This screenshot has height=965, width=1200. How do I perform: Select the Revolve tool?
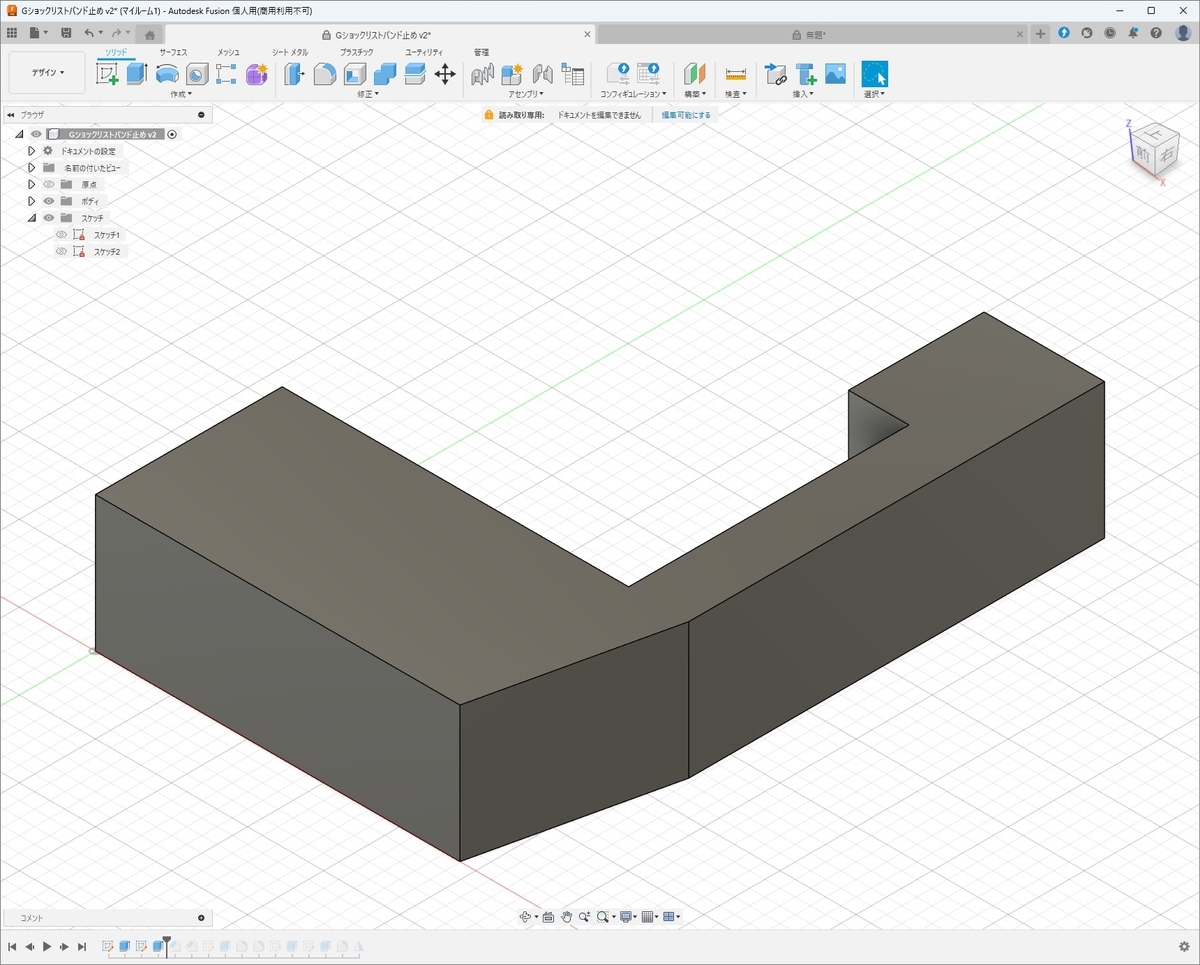[167, 74]
